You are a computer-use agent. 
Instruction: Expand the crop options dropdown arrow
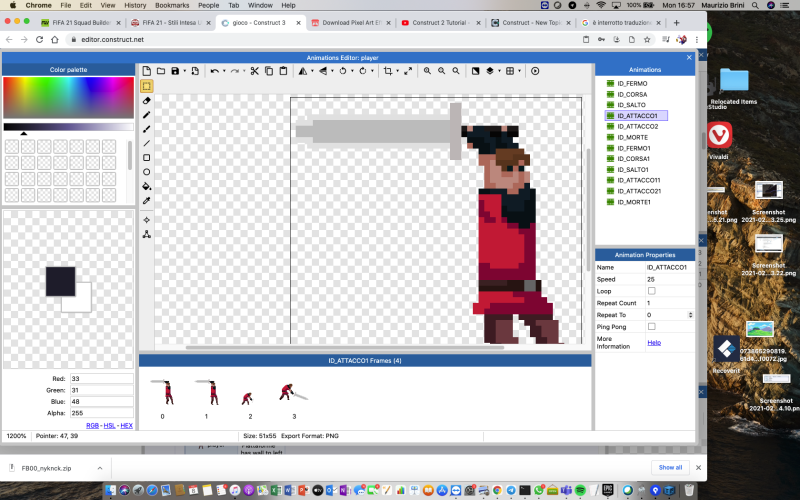point(397,71)
